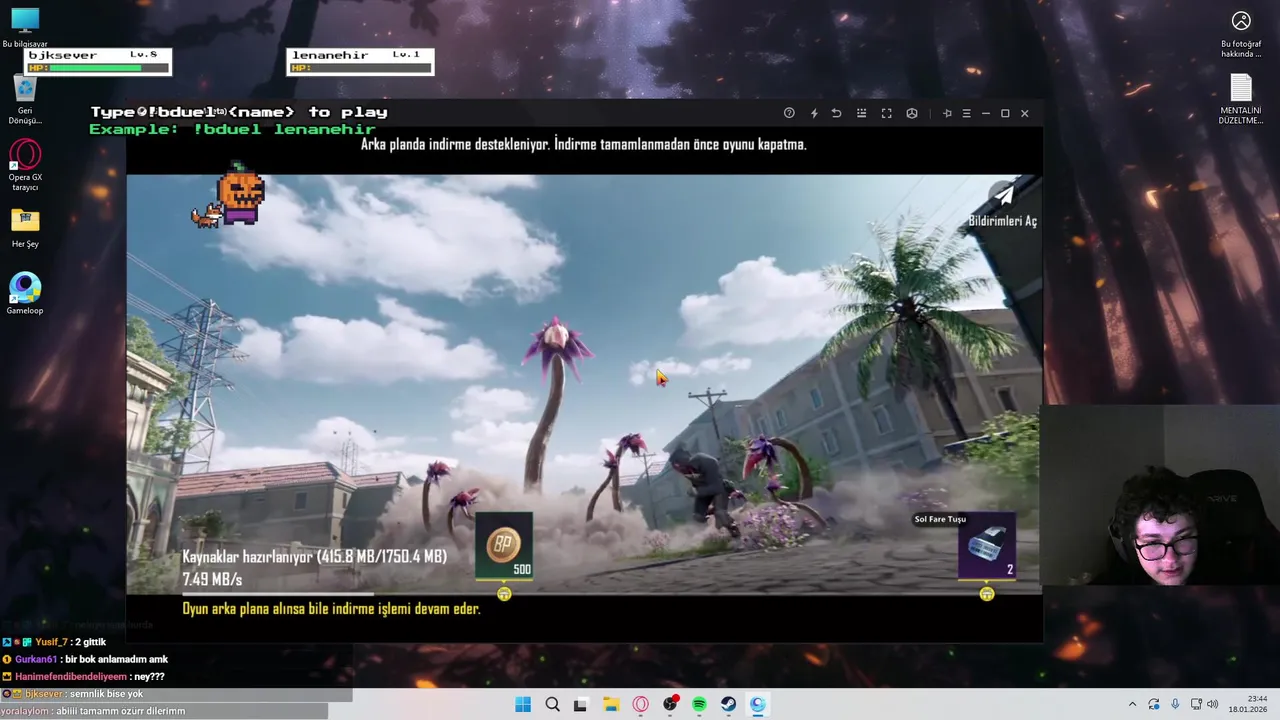The width and height of the screenshot is (1280, 720).
Task: Switch to OBS Studio on the taskbar
Action: [670, 704]
